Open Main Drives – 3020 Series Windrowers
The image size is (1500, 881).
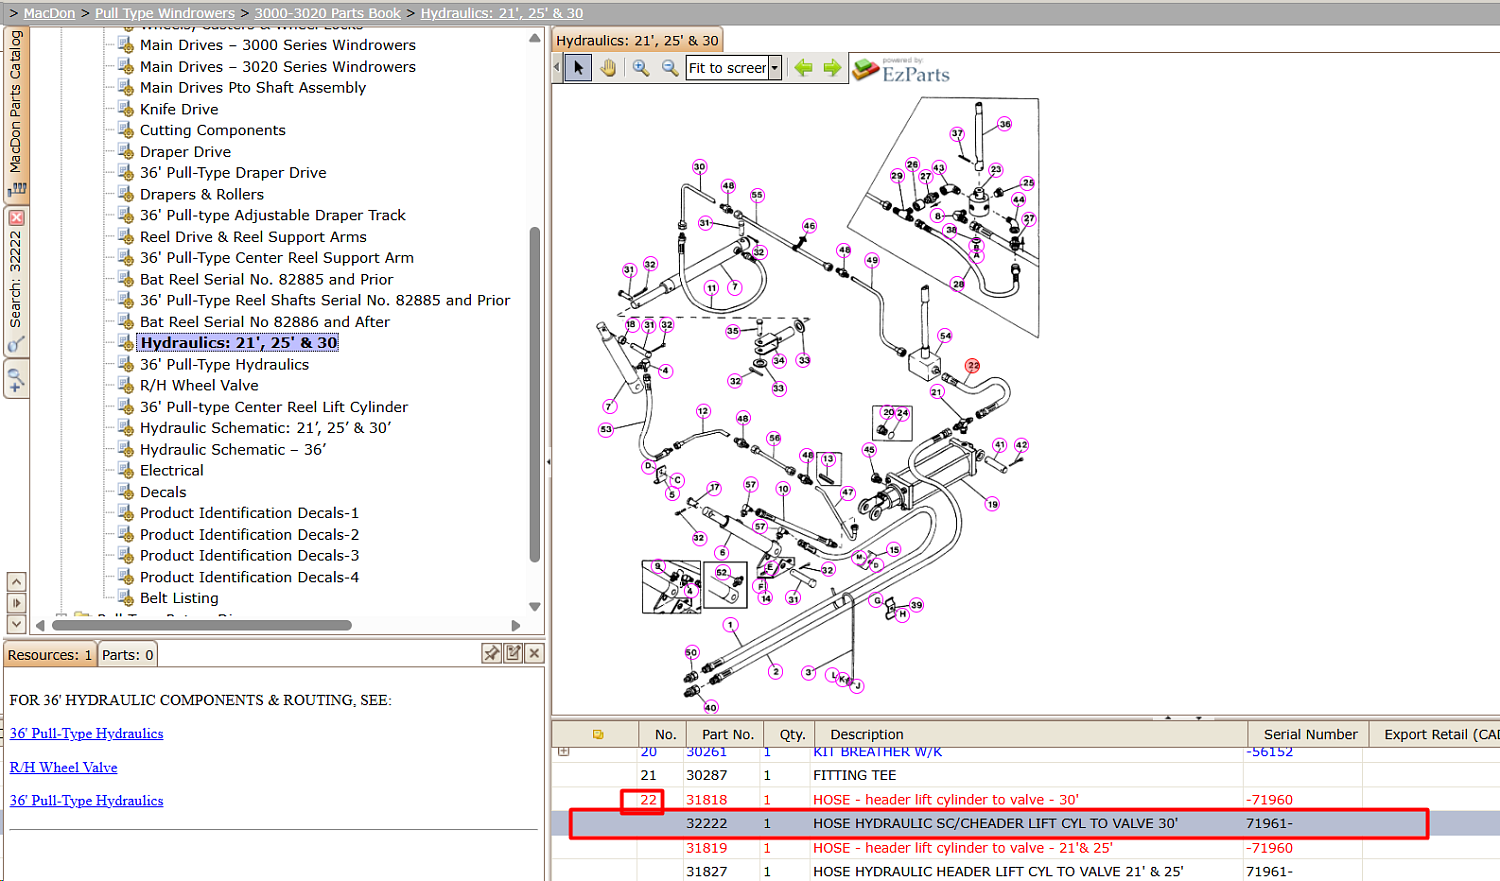[278, 67]
